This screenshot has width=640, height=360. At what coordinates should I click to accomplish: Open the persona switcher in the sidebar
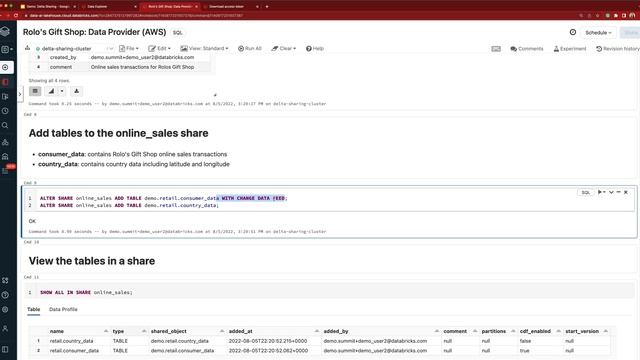[7, 49]
